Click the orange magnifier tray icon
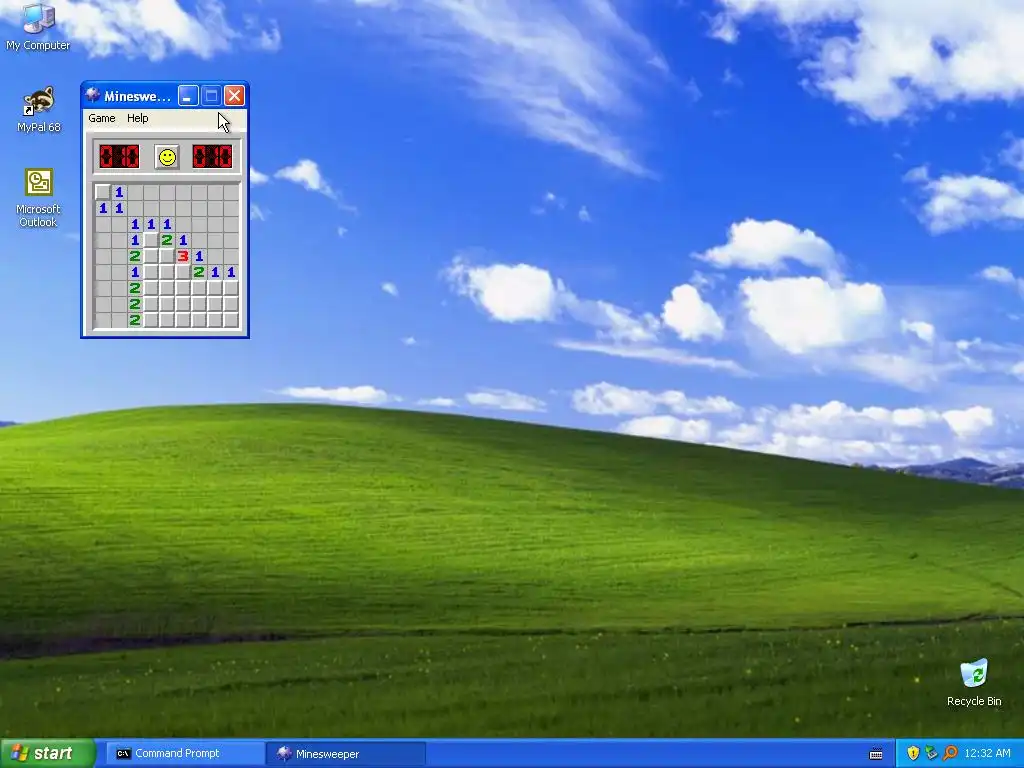This screenshot has height=768, width=1024. click(x=950, y=754)
